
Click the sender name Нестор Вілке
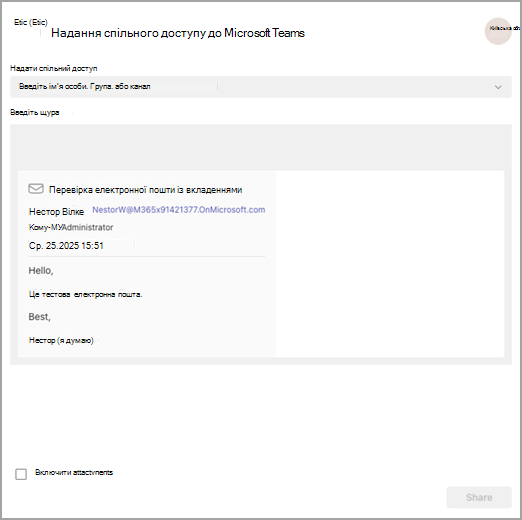[56, 212]
